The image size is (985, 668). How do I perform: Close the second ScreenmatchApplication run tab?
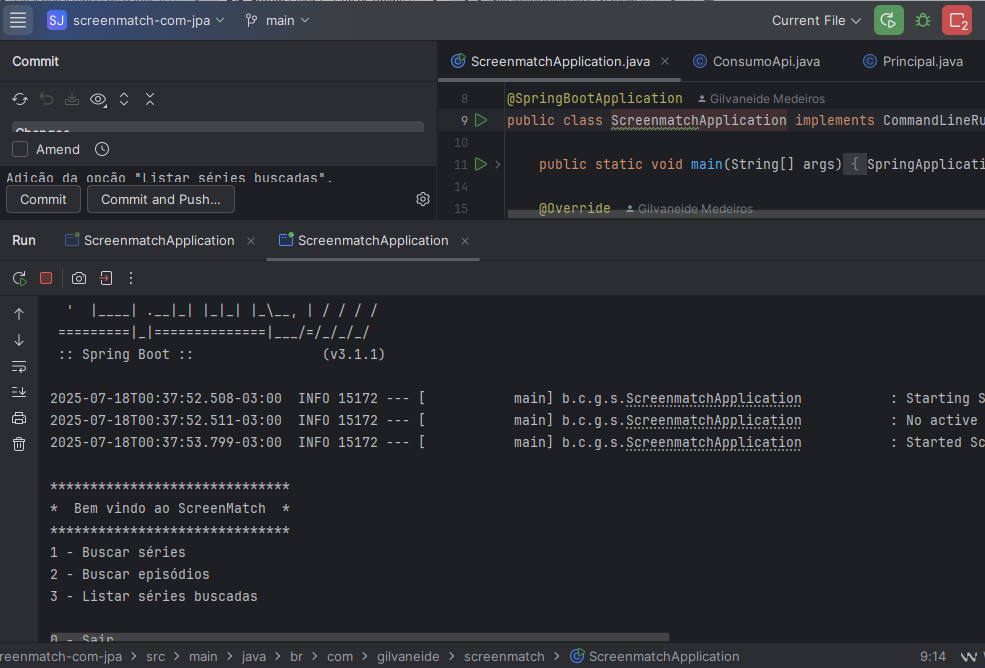465,241
